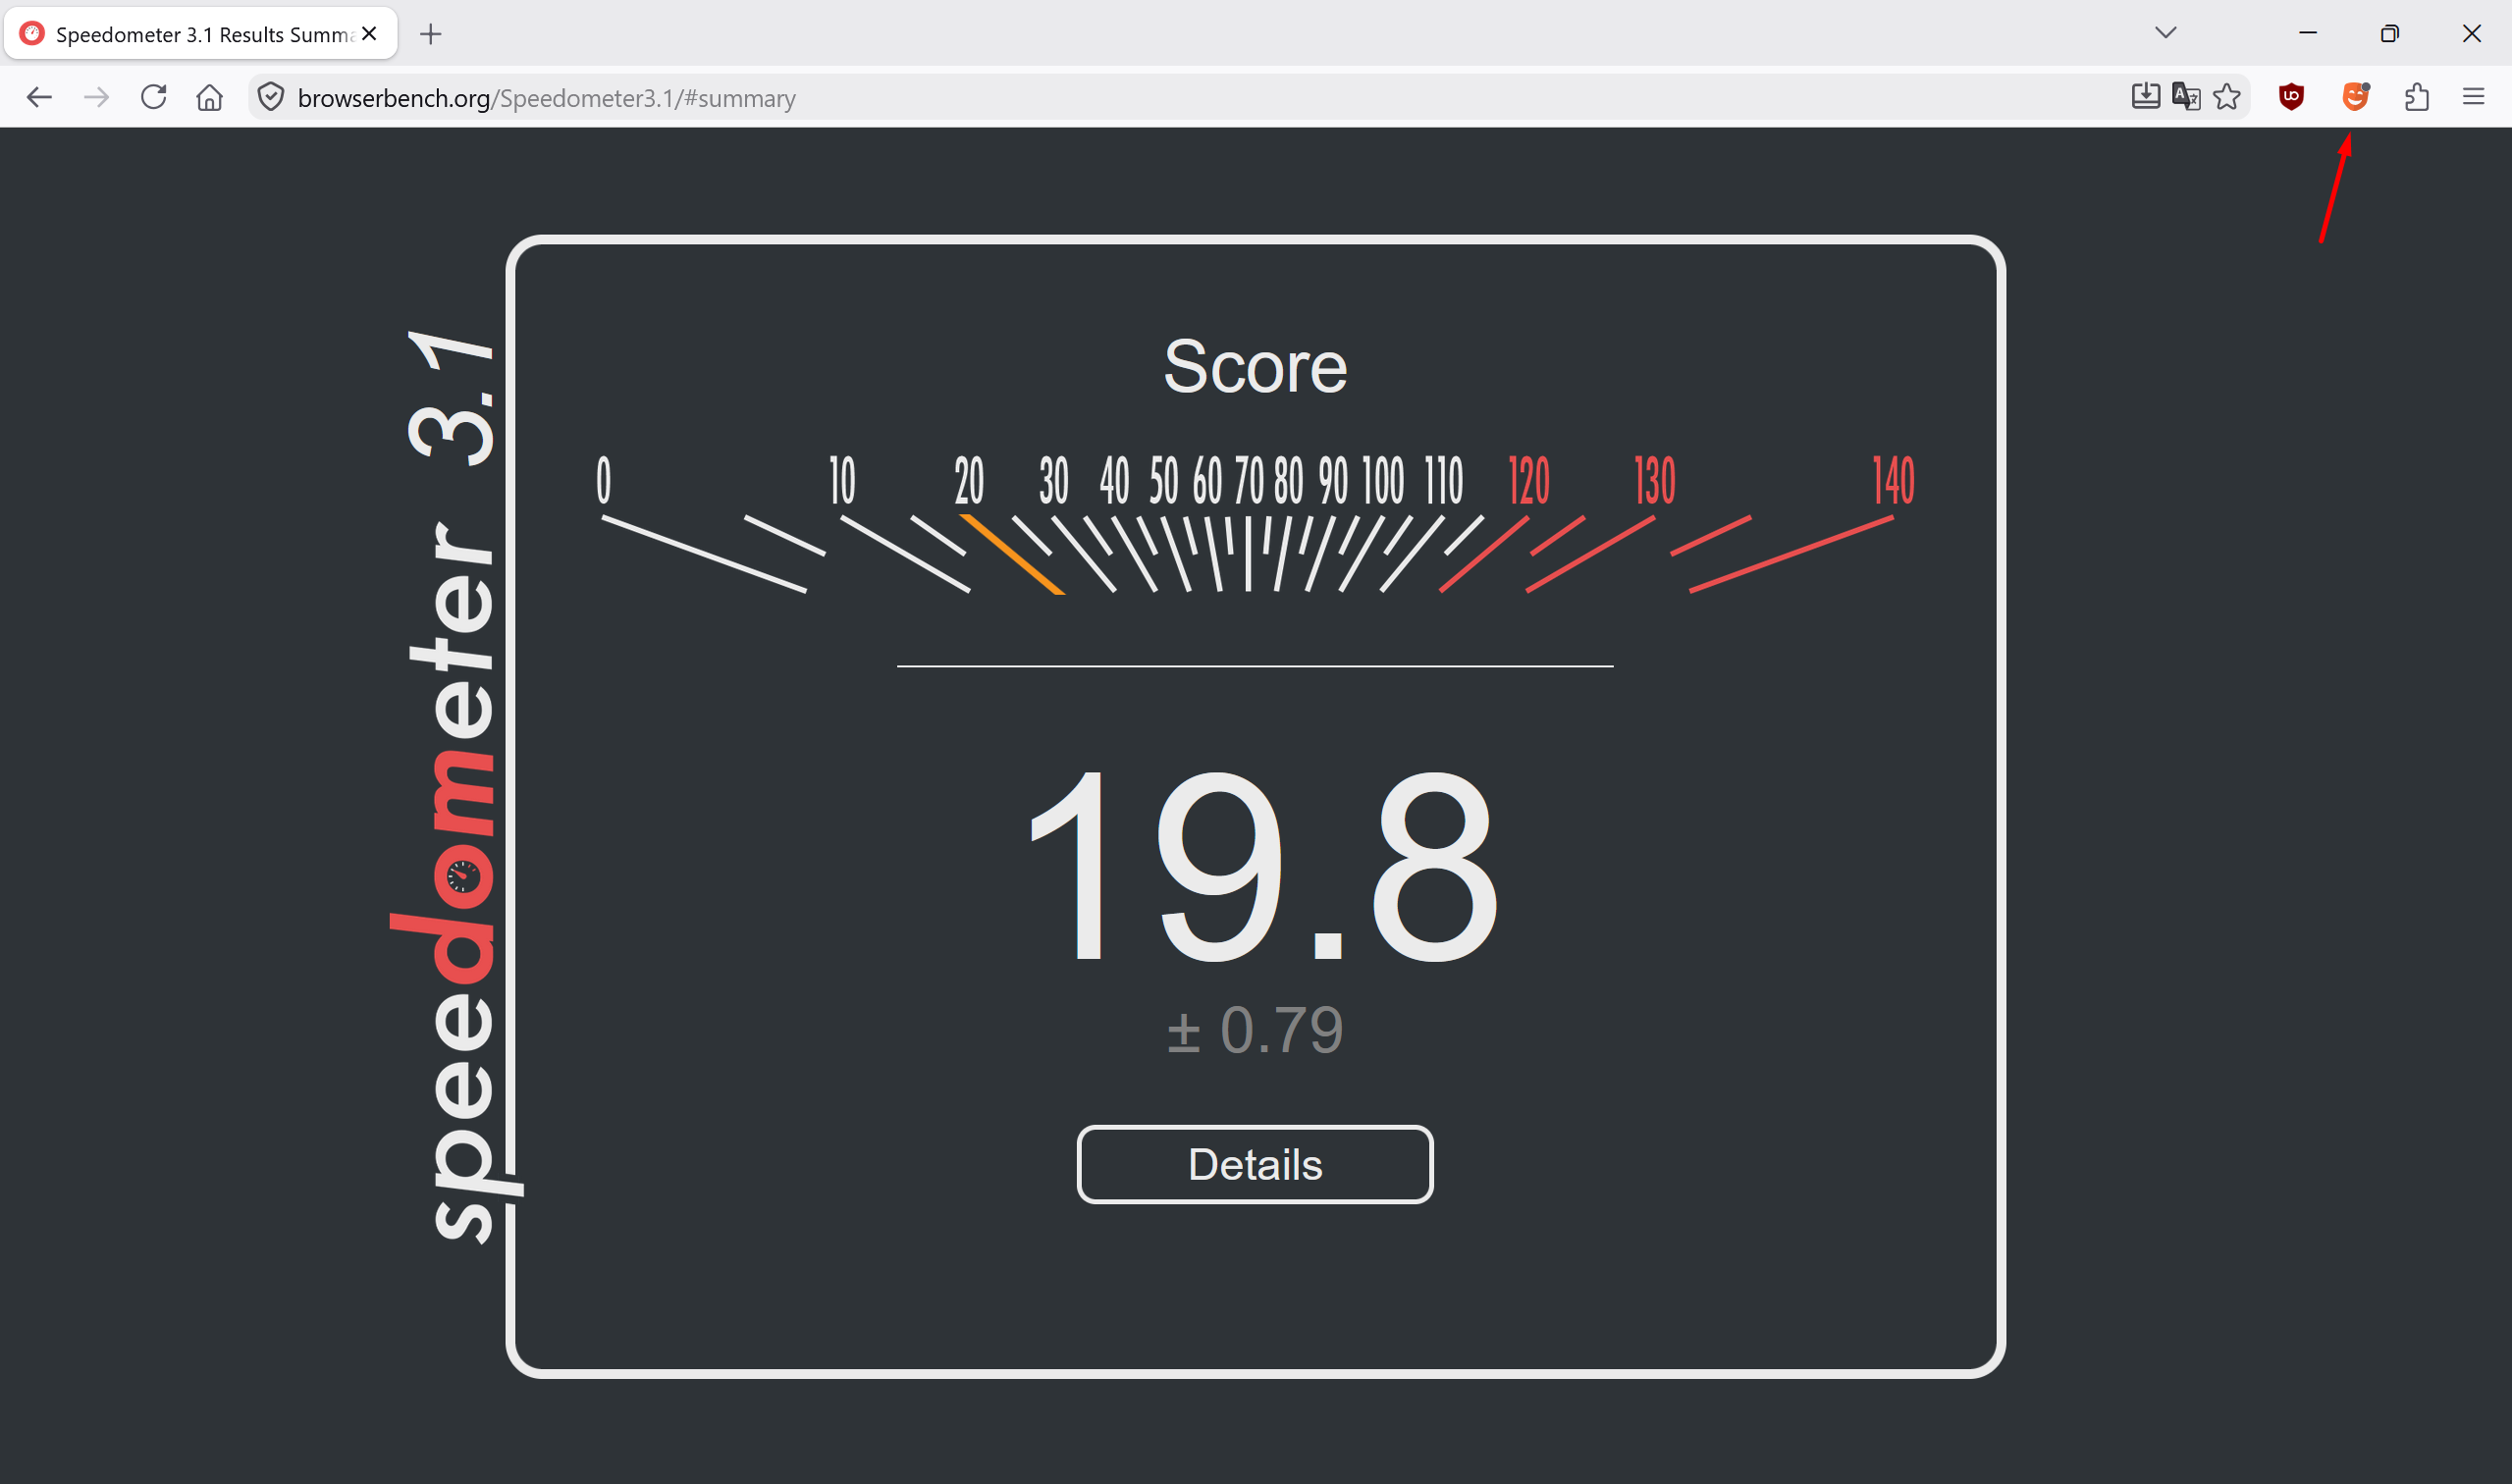Click the forward navigation arrow

96,97
